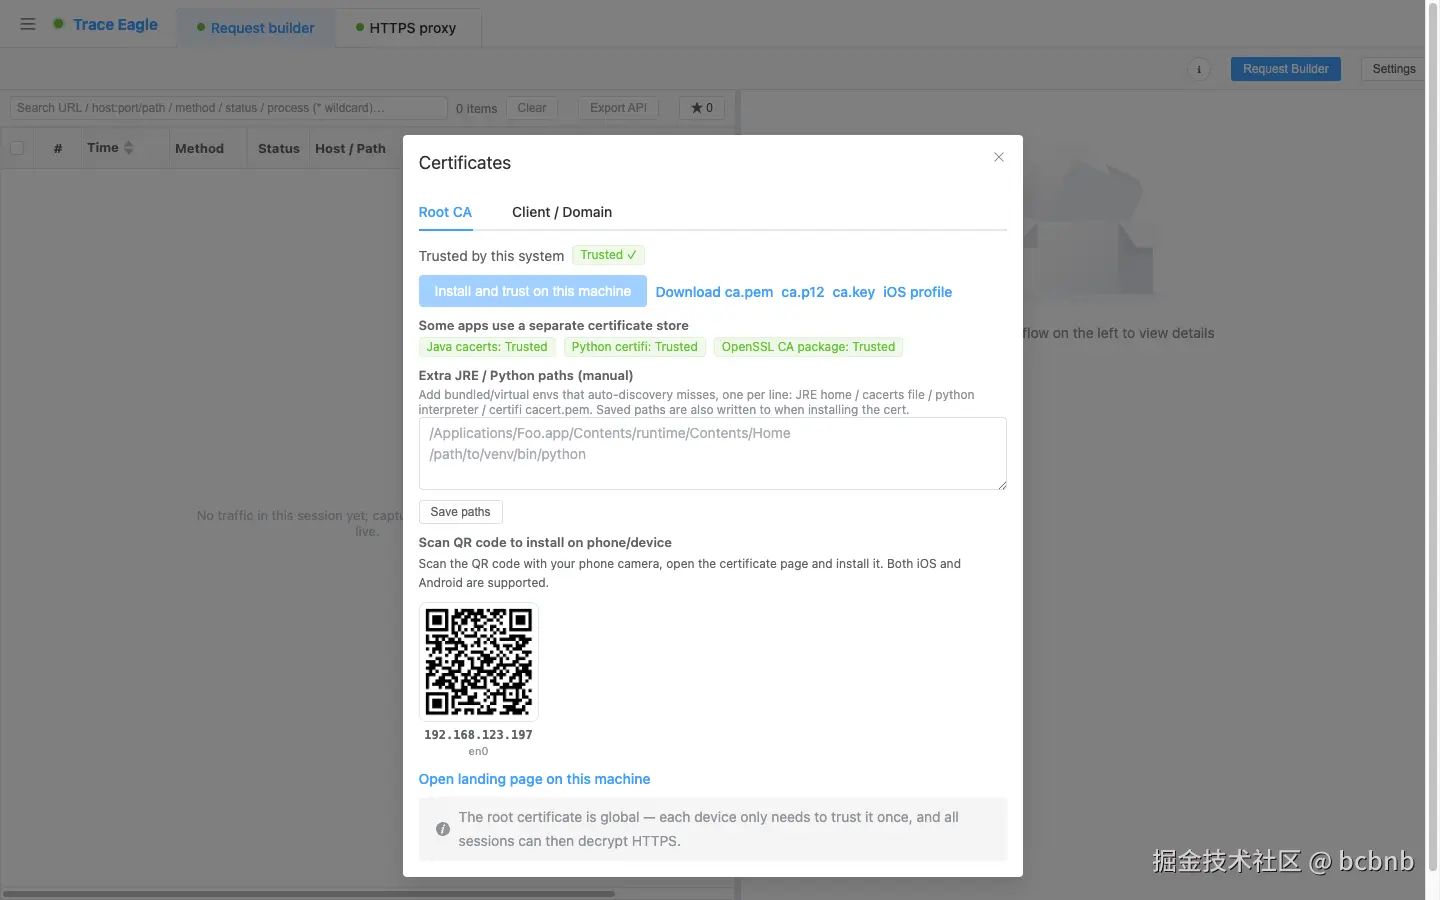Open the HTTPS proxy tab
The width and height of the screenshot is (1440, 900).
tap(406, 28)
